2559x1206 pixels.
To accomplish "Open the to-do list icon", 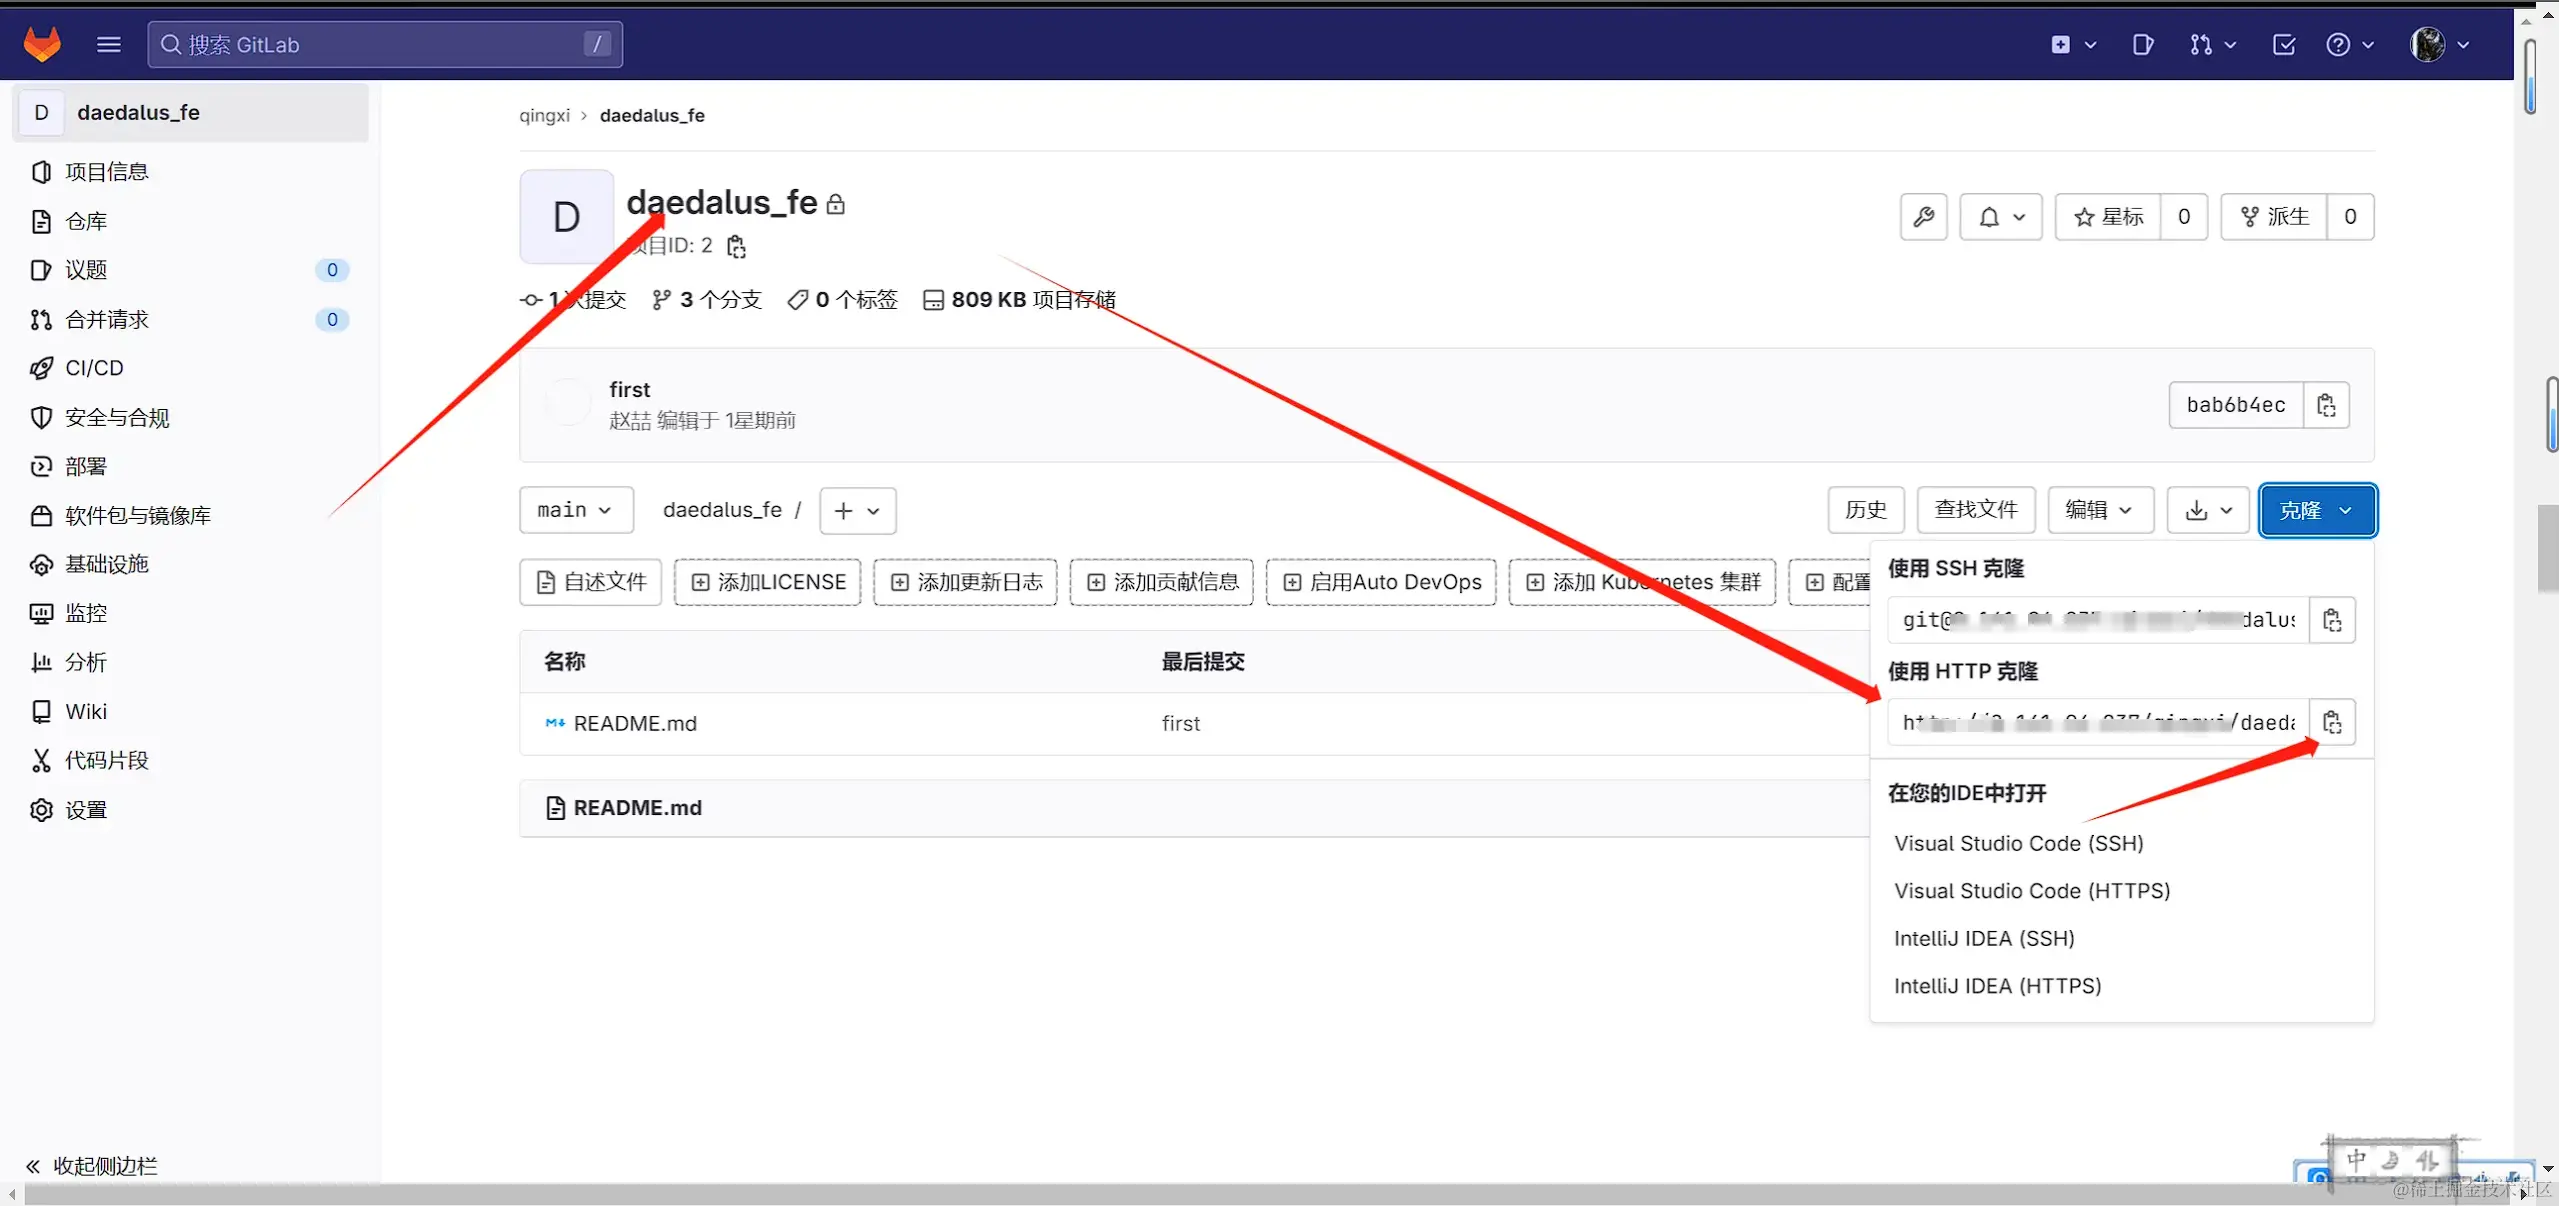I will point(2284,44).
